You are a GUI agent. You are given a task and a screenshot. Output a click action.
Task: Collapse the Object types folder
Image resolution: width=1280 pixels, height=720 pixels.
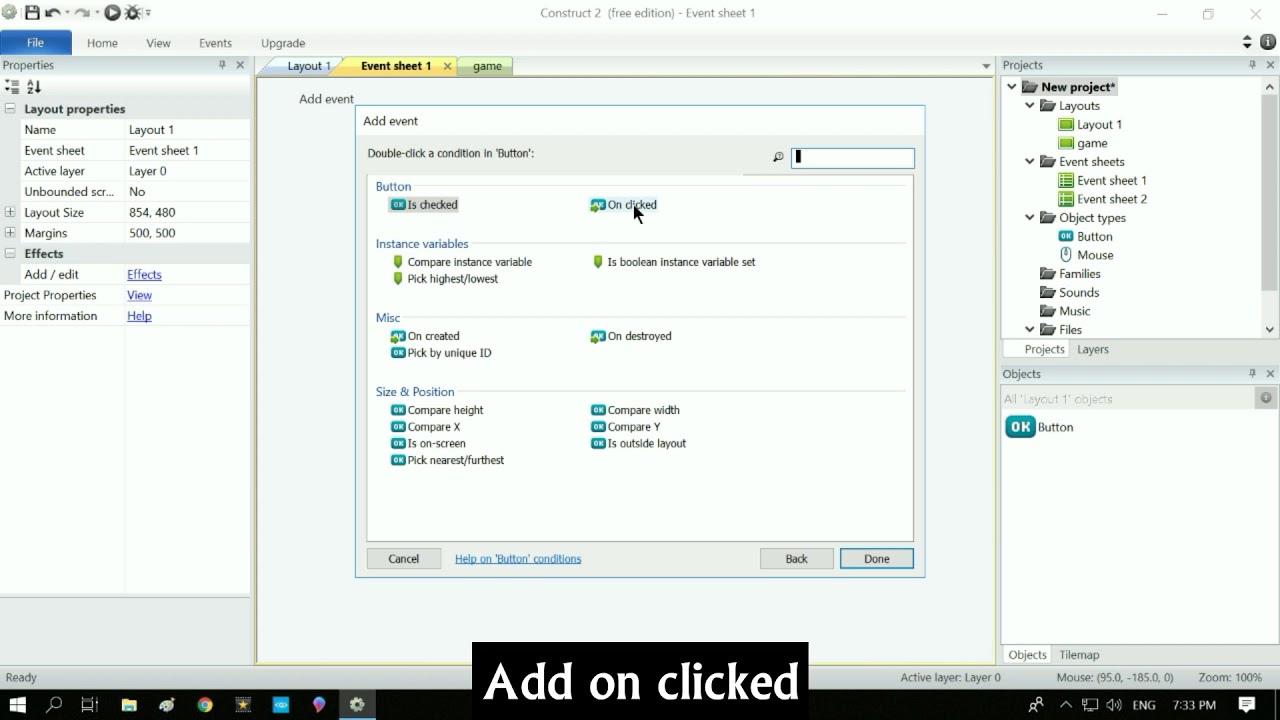(x=1030, y=218)
